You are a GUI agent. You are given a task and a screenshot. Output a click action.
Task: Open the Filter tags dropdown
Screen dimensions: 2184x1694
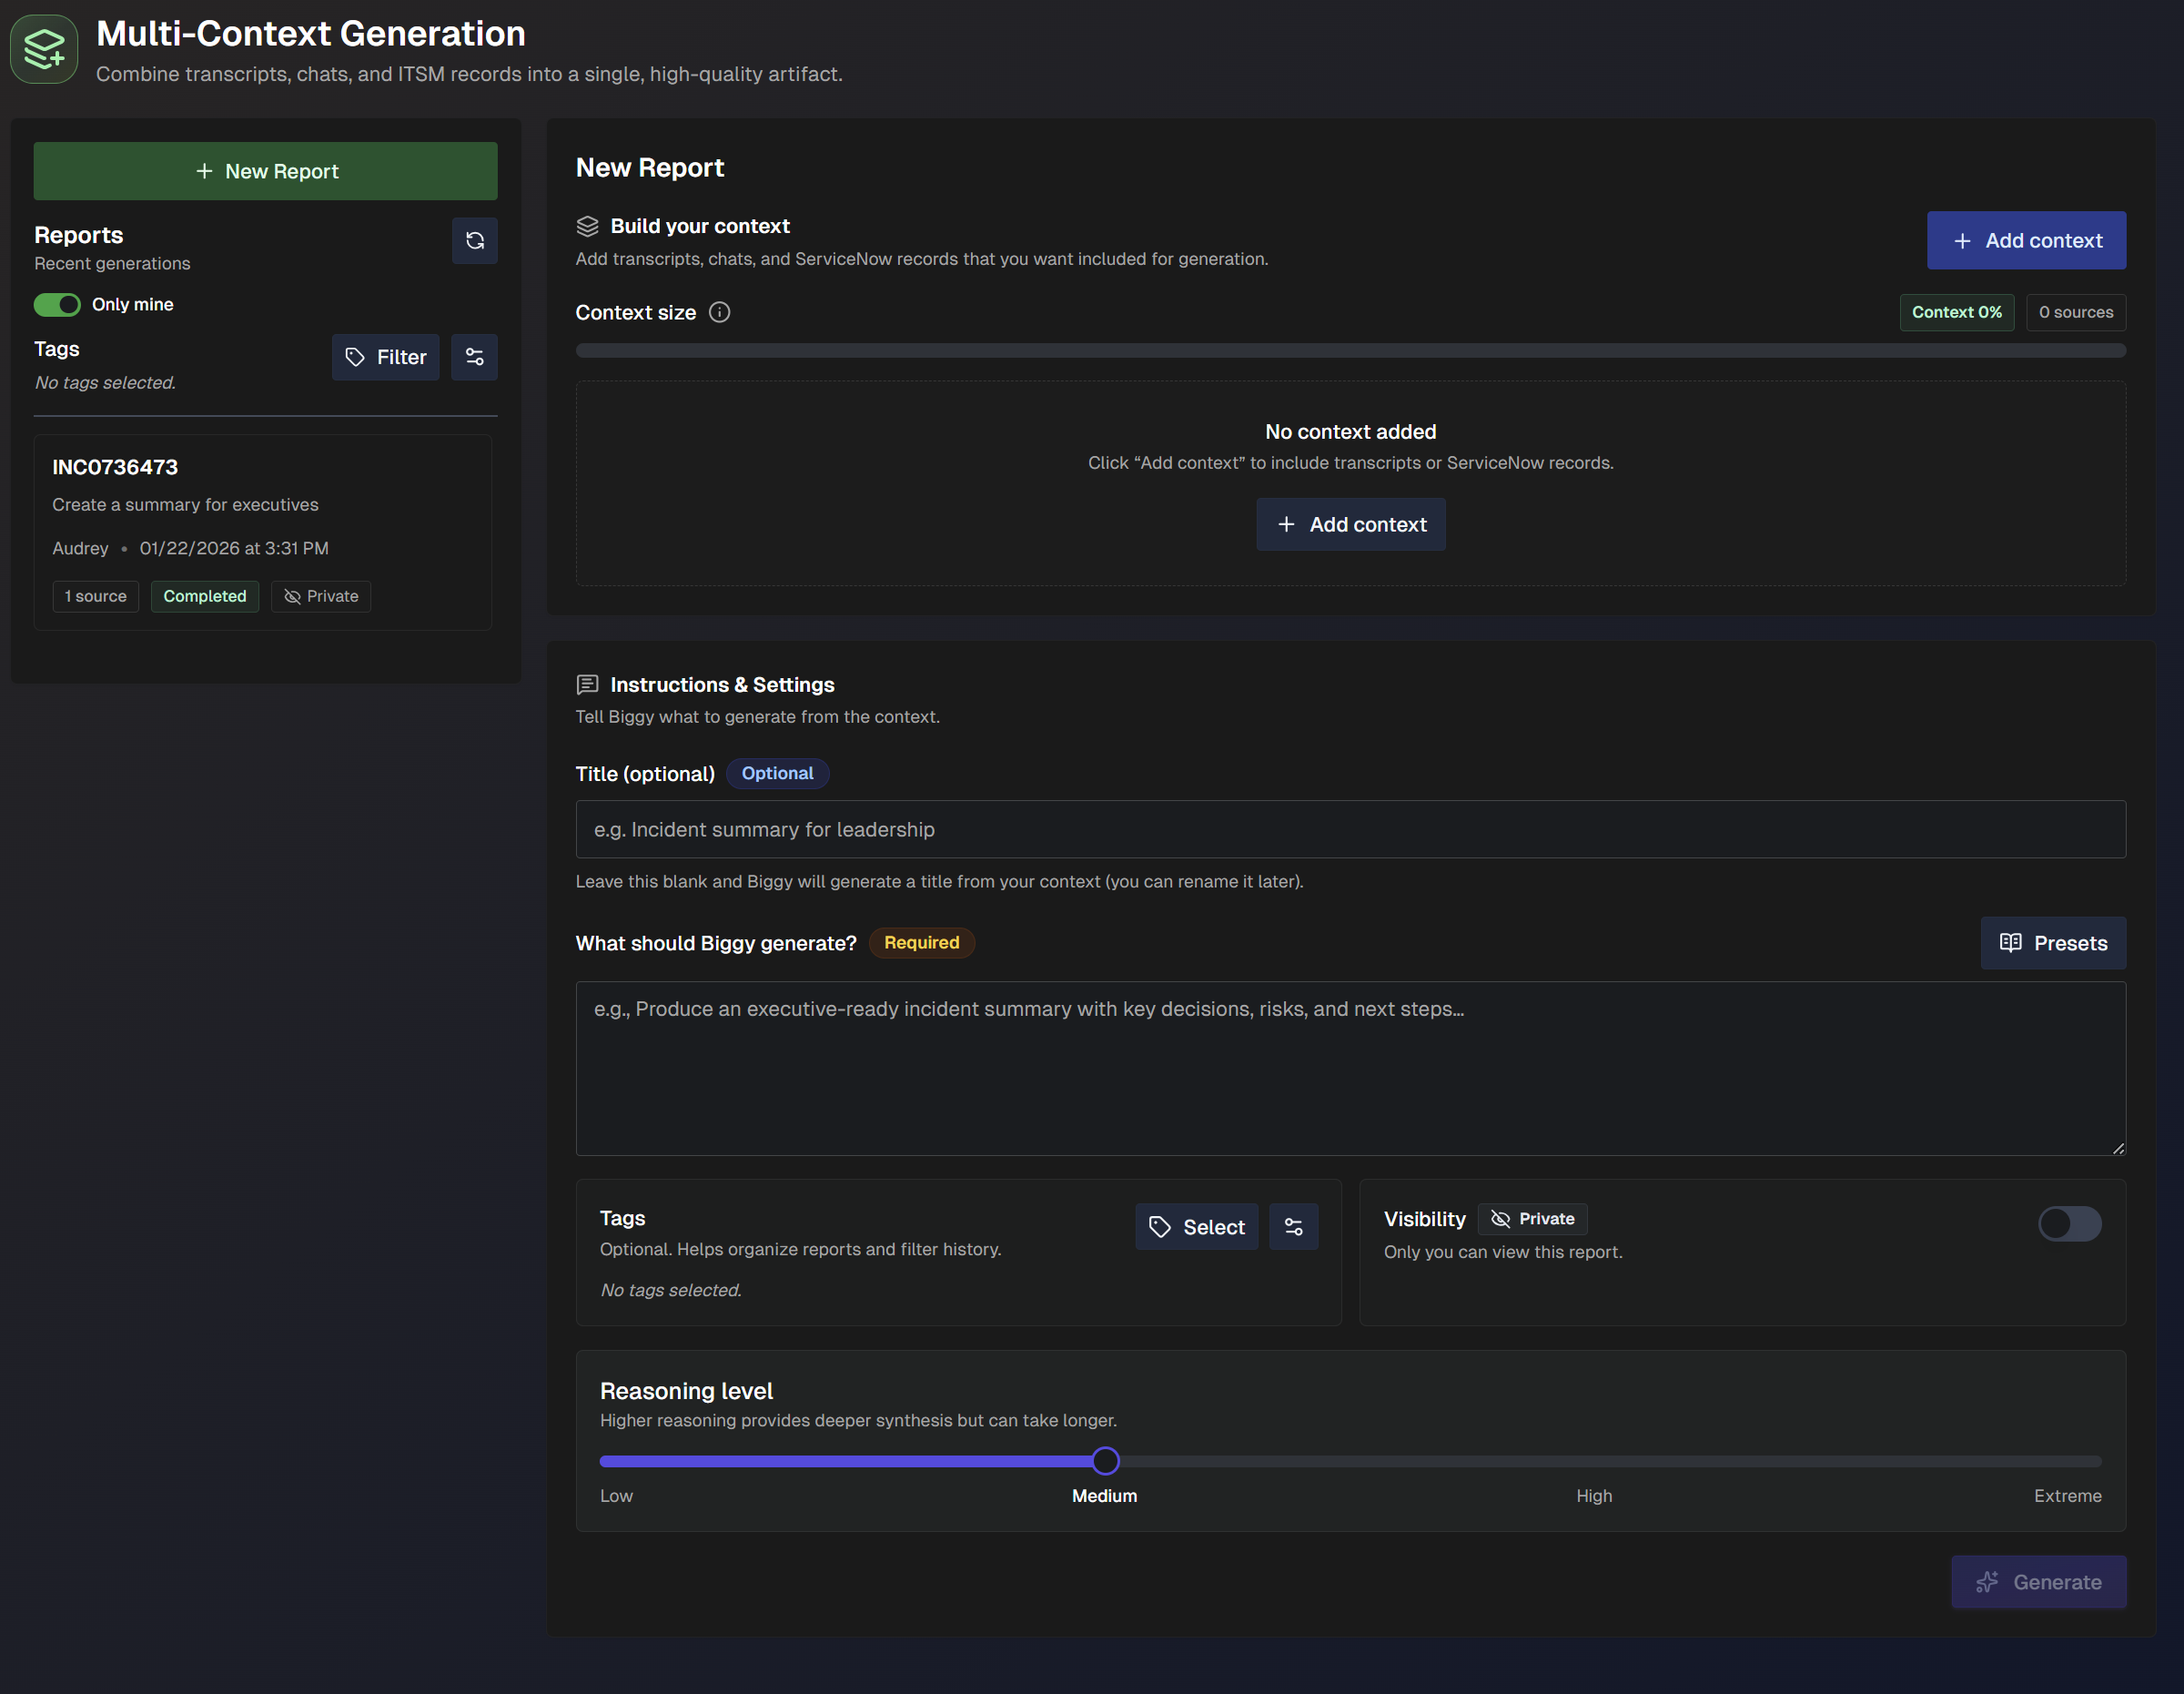tap(385, 357)
